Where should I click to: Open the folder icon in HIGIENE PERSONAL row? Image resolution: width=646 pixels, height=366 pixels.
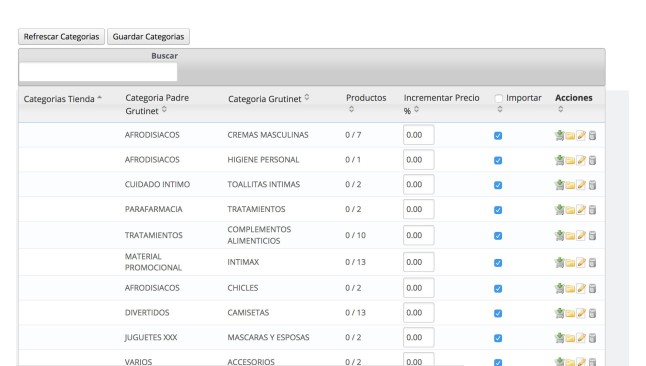[x=570, y=160]
